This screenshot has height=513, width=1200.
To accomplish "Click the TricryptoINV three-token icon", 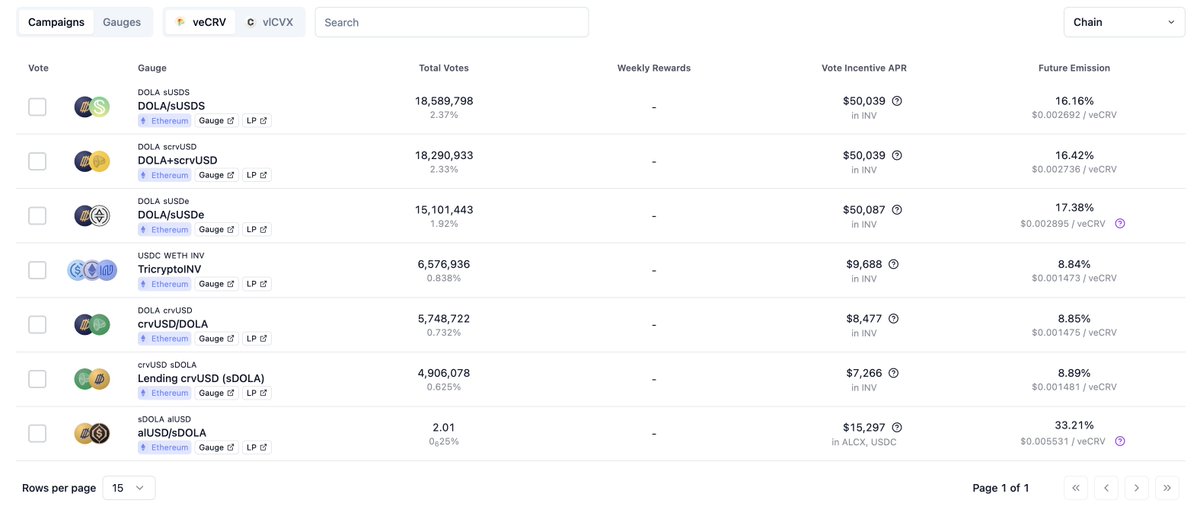I will 92,270.
